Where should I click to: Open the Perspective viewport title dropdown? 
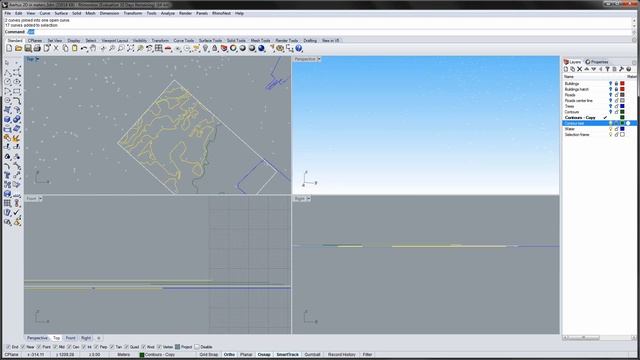(319, 59)
